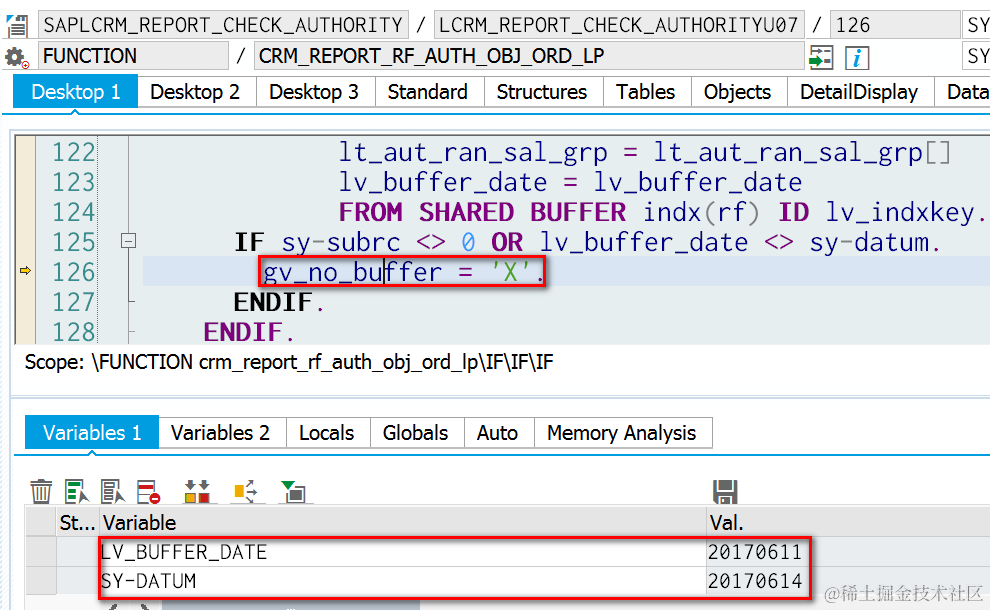The image size is (990, 610).
Task: Collapse the IF block at line 125
Action: 128,241
